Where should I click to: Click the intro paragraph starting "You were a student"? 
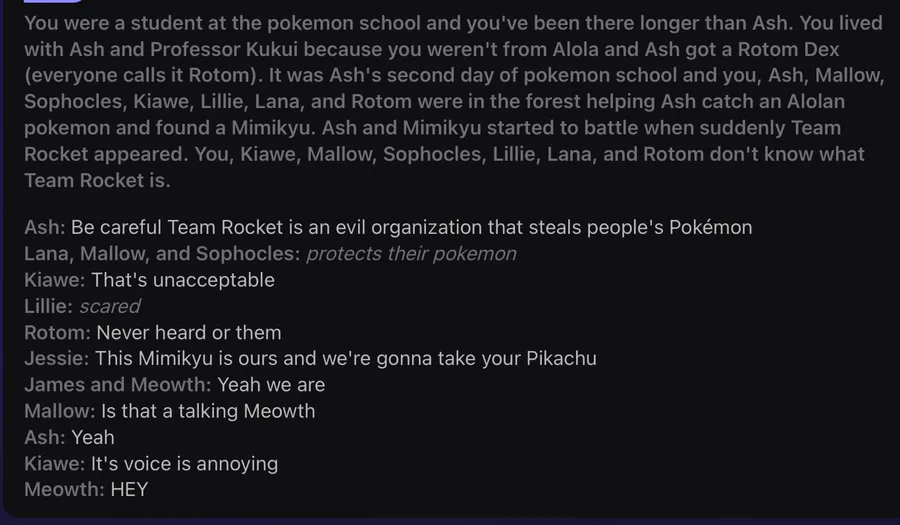(x=445, y=101)
